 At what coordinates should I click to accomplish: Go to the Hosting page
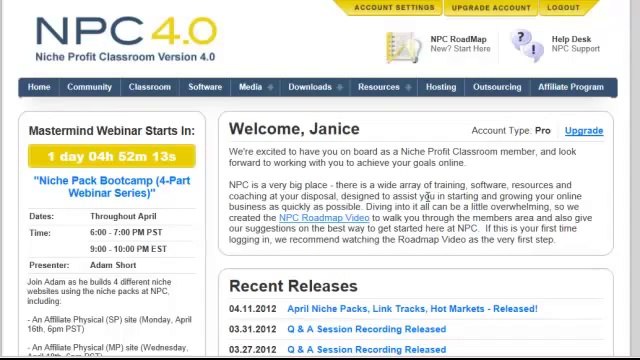441,87
